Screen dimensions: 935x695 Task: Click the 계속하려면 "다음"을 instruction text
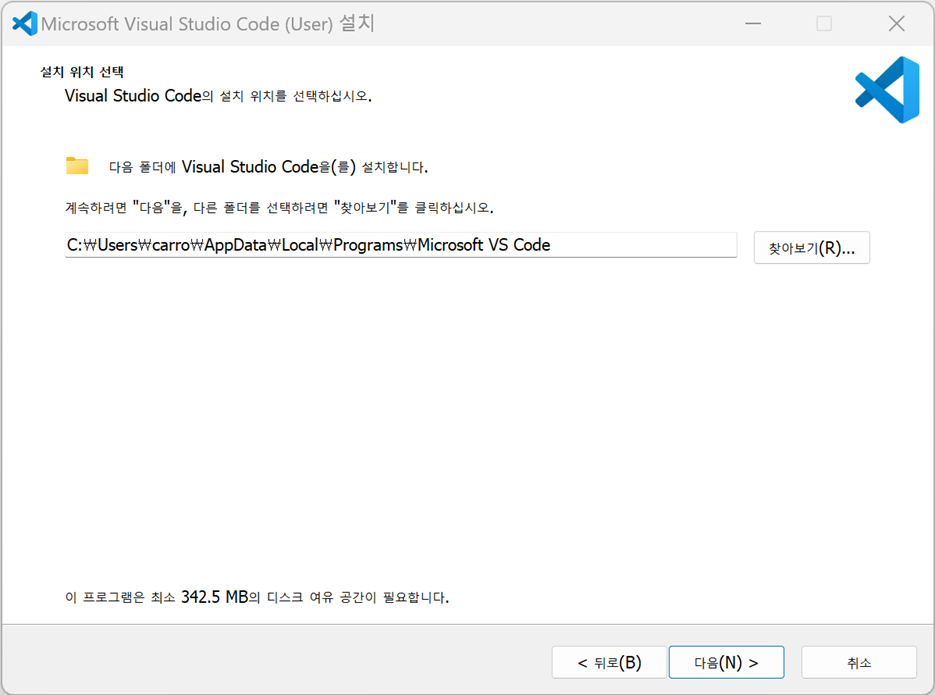point(279,207)
